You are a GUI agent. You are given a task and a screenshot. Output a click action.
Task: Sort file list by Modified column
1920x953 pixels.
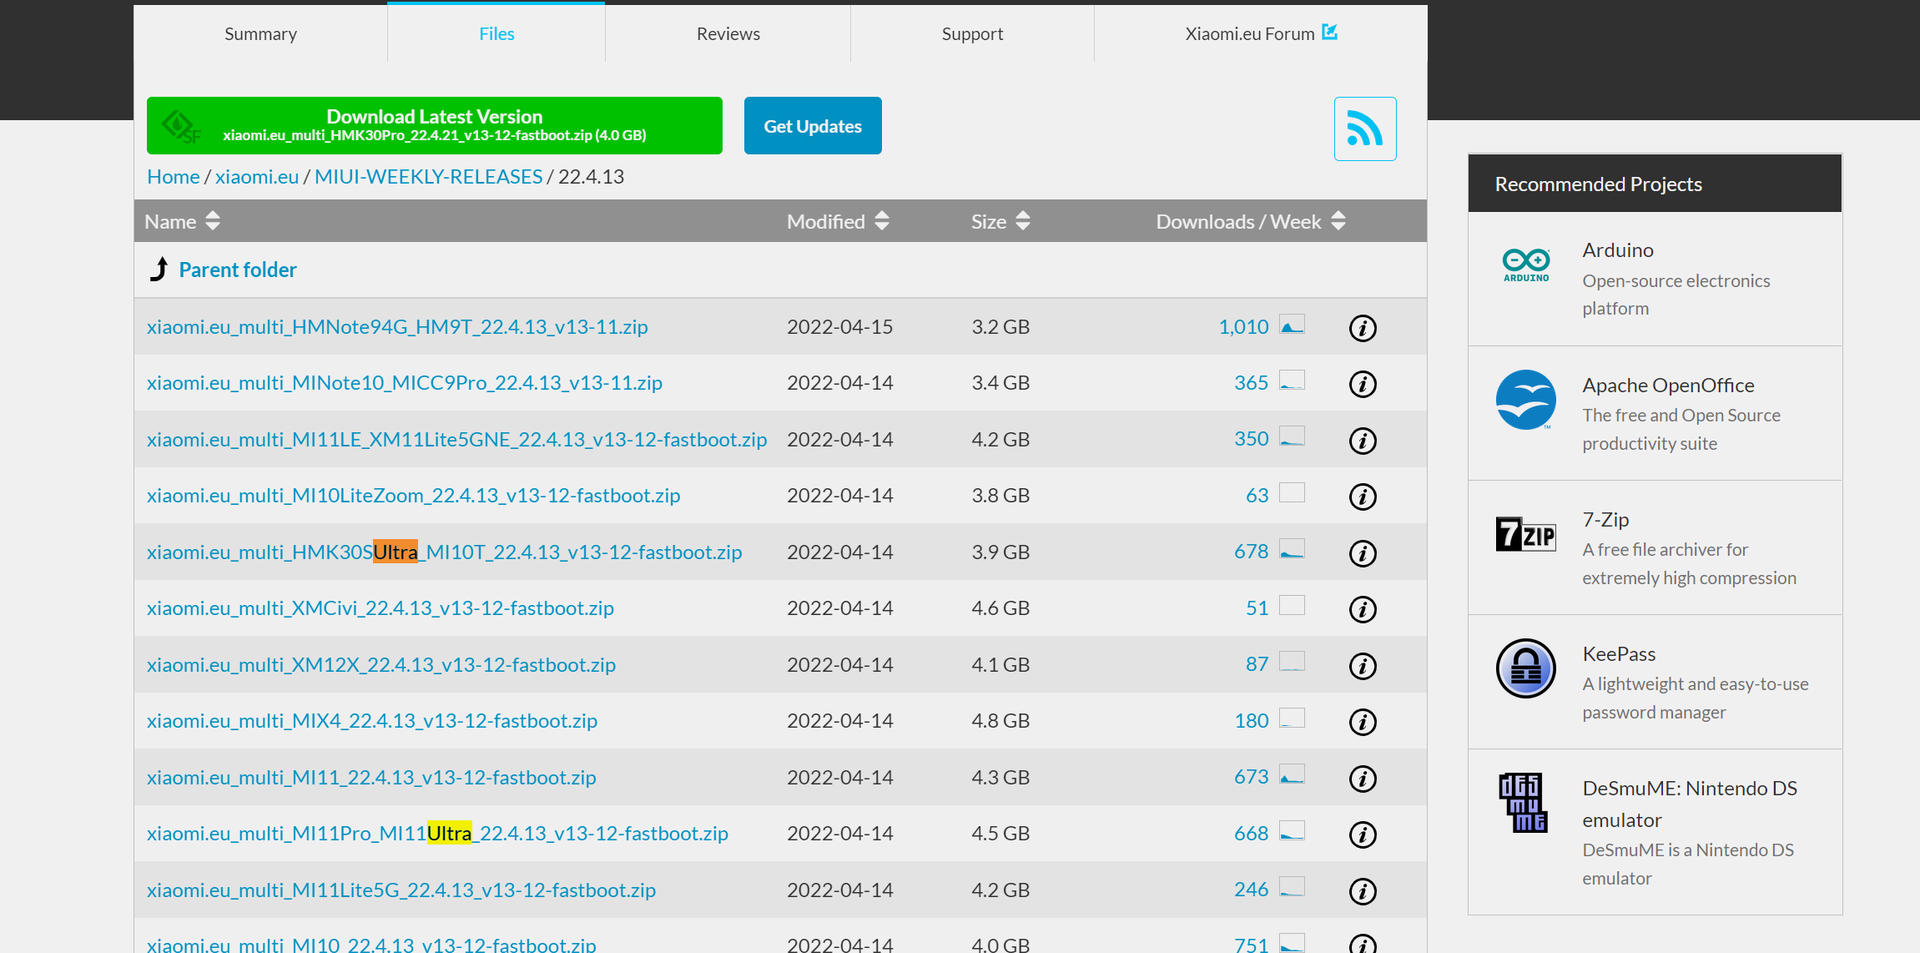(x=838, y=221)
